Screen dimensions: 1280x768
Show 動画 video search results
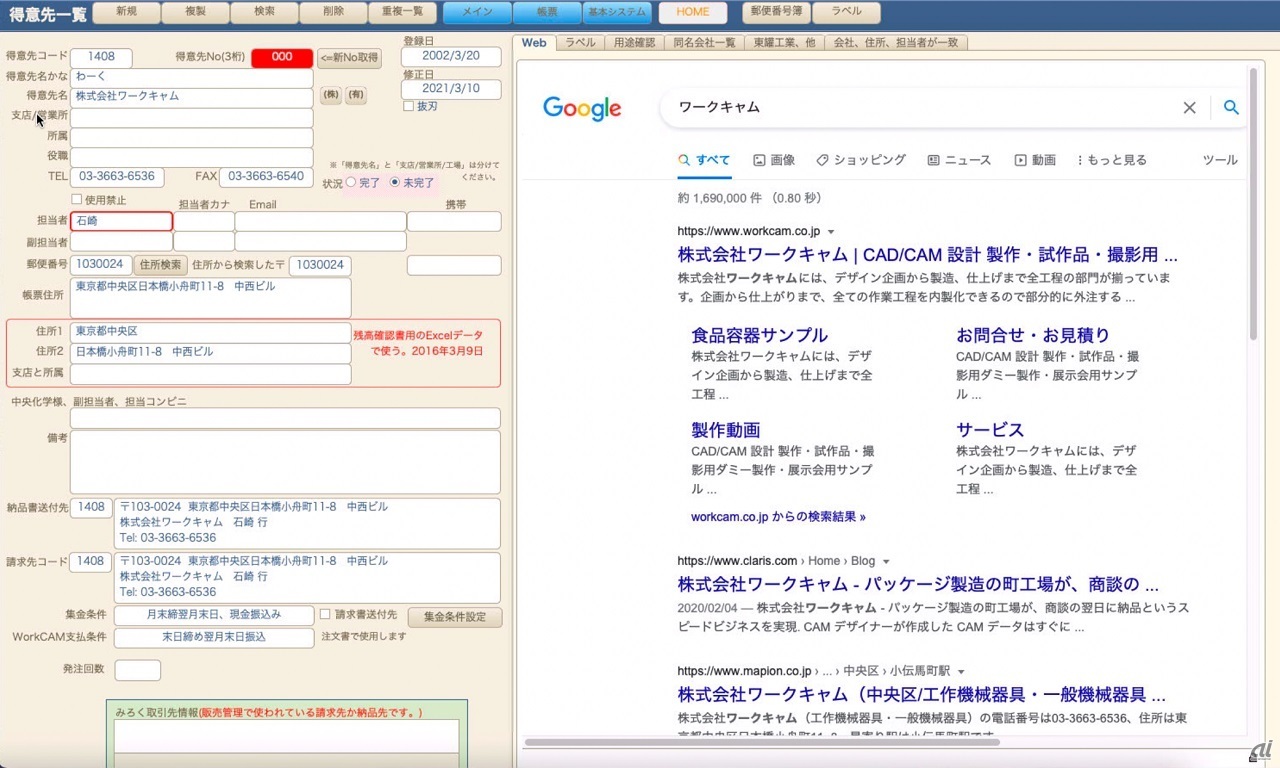[x=1035, y=160]
